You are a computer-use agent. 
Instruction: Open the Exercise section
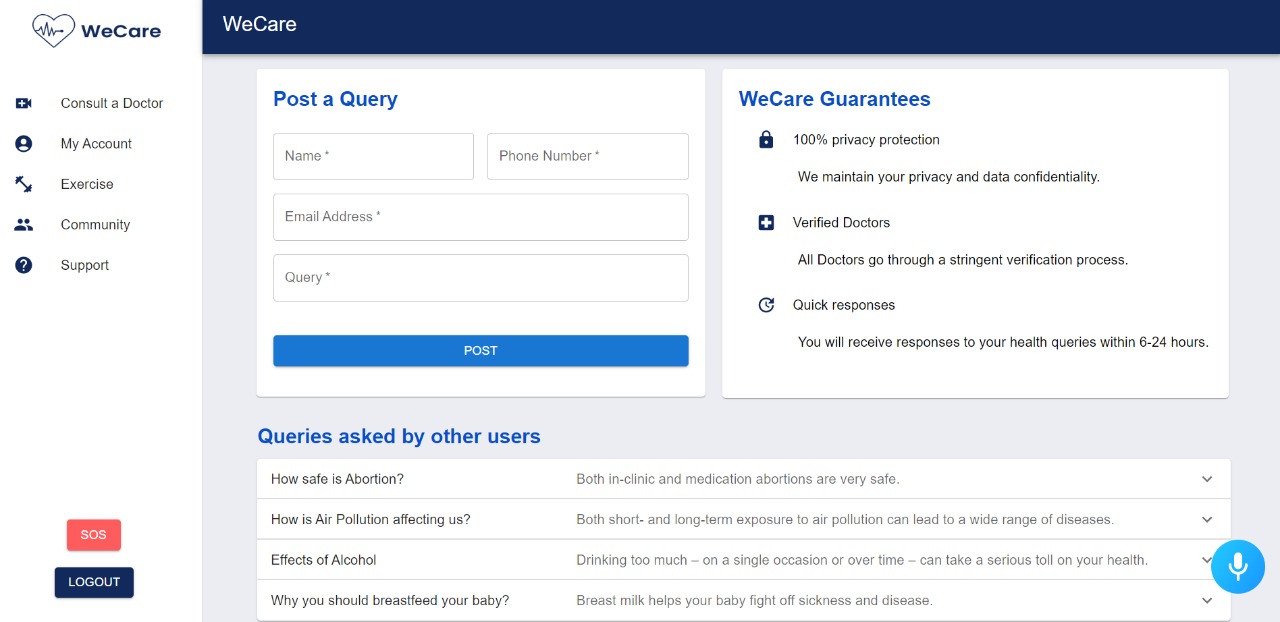(x=87, y=184)
